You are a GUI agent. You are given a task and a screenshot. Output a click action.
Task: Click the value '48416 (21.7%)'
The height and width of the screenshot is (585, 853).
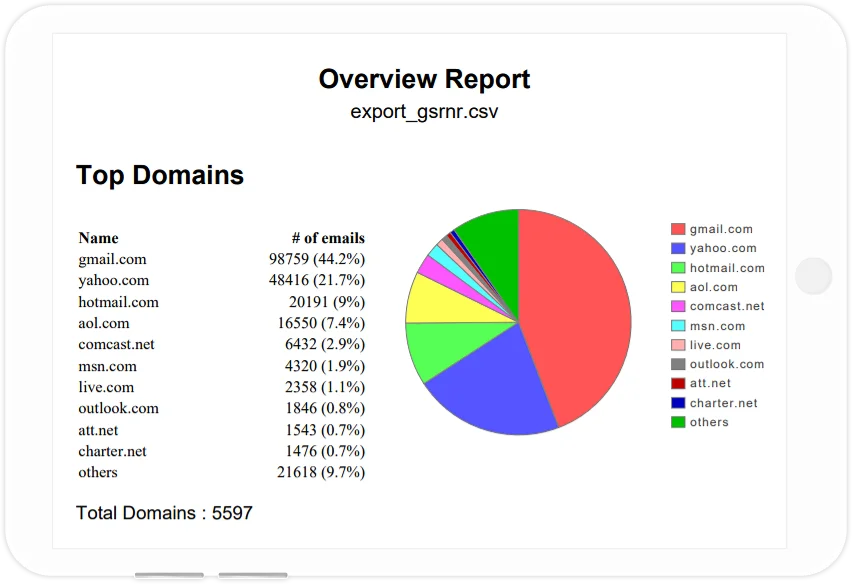pos(317,280)
